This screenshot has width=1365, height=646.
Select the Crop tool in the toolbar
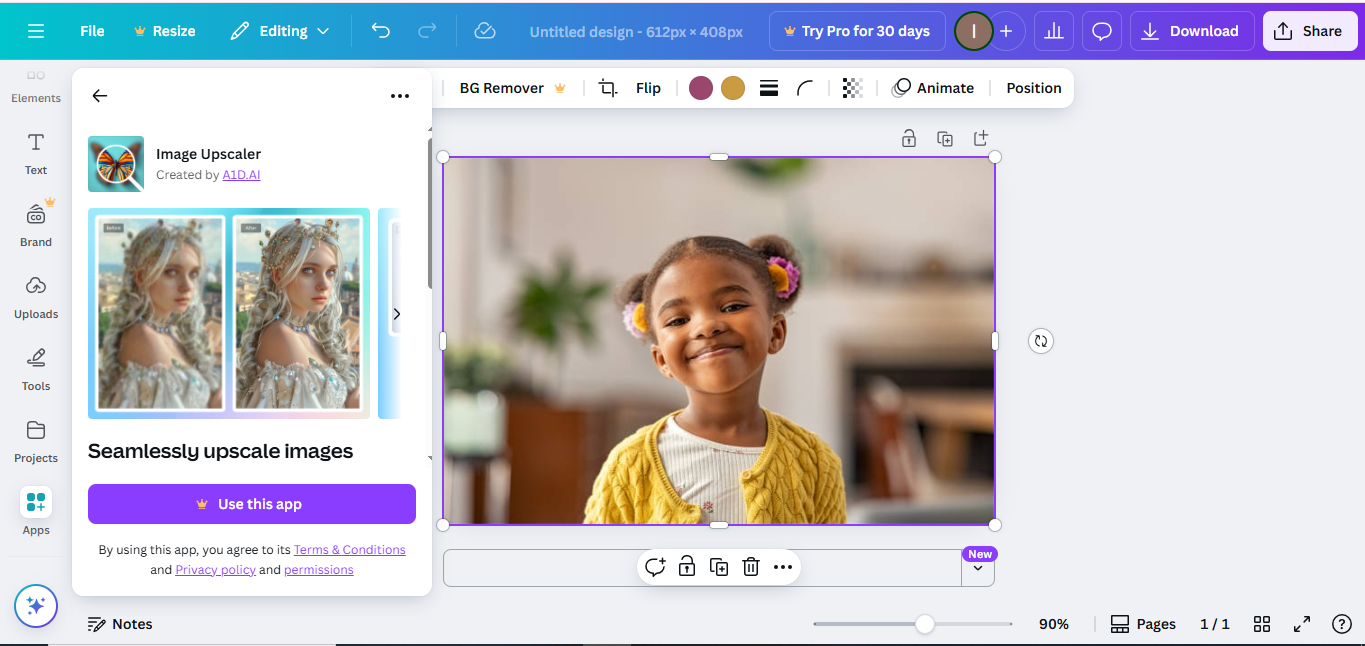pos(607,88)
